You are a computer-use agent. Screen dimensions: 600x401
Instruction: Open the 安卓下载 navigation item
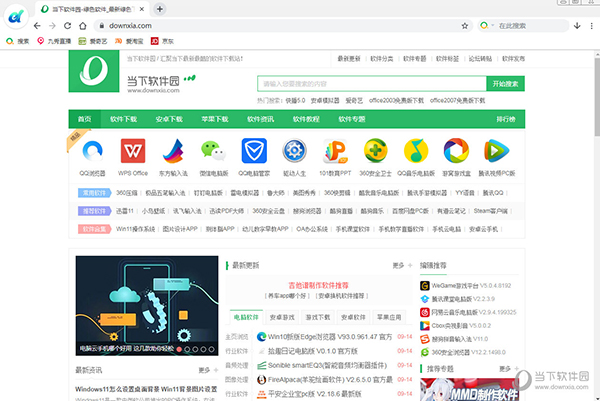[x=169, y=119]
